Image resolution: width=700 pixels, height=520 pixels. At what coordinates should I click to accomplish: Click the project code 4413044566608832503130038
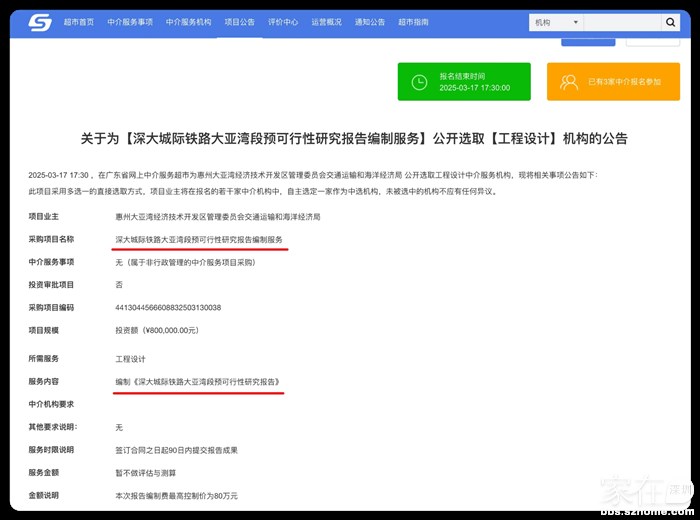pyautogui.click(x=168, y=307)
